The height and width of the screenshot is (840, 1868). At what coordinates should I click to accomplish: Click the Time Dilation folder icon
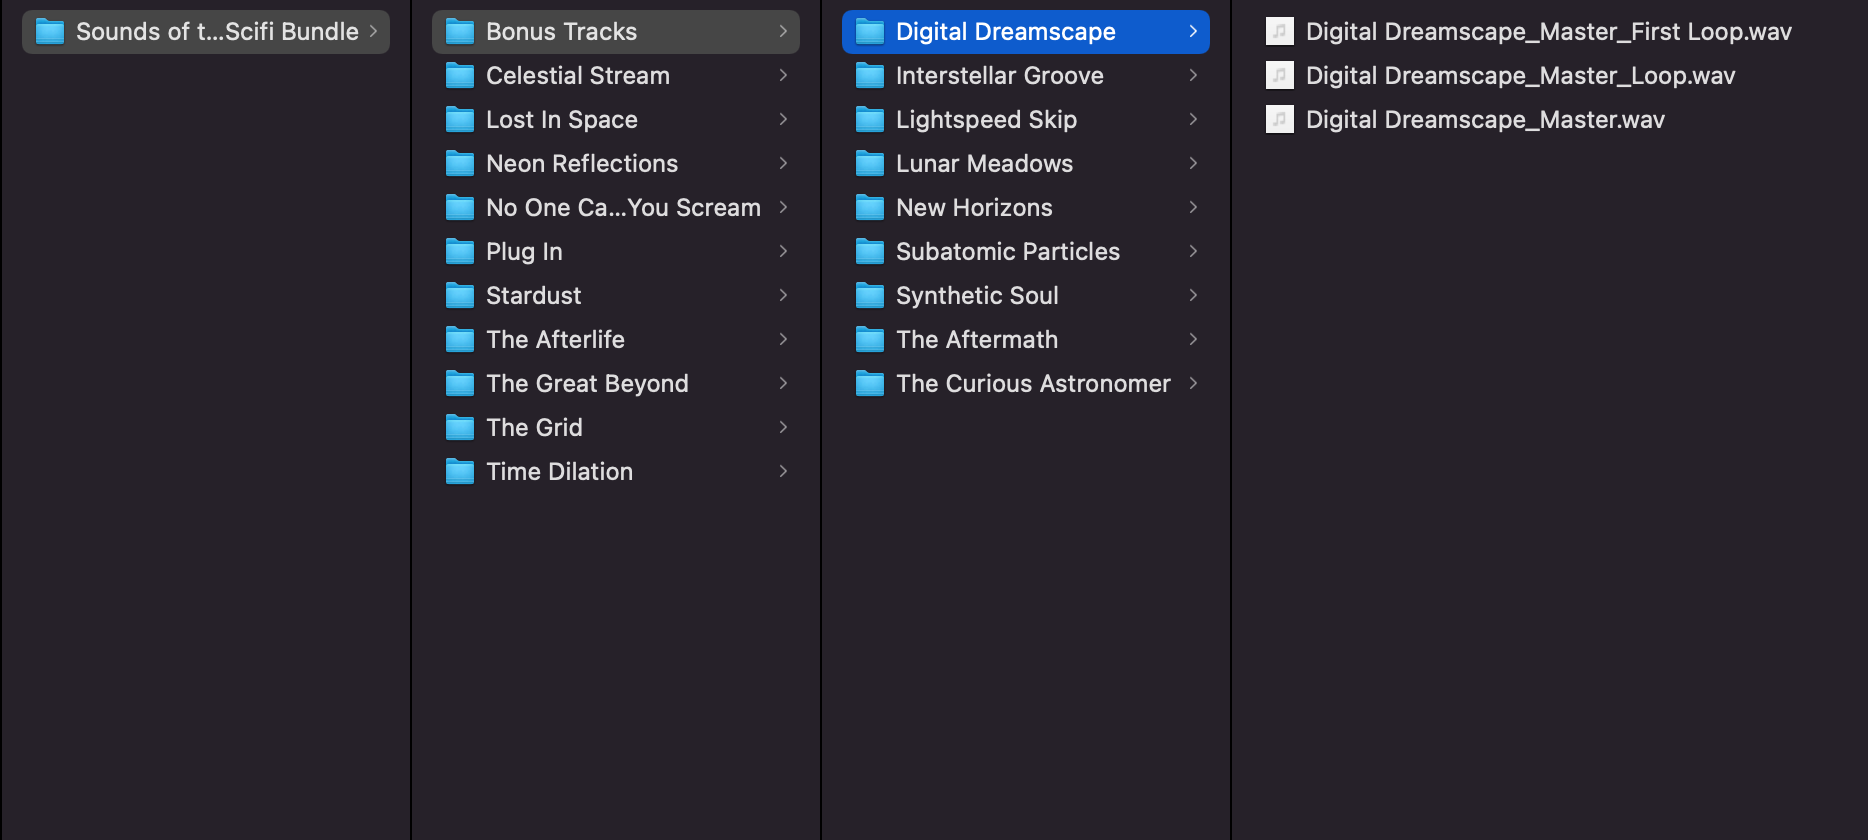[460, 472]
